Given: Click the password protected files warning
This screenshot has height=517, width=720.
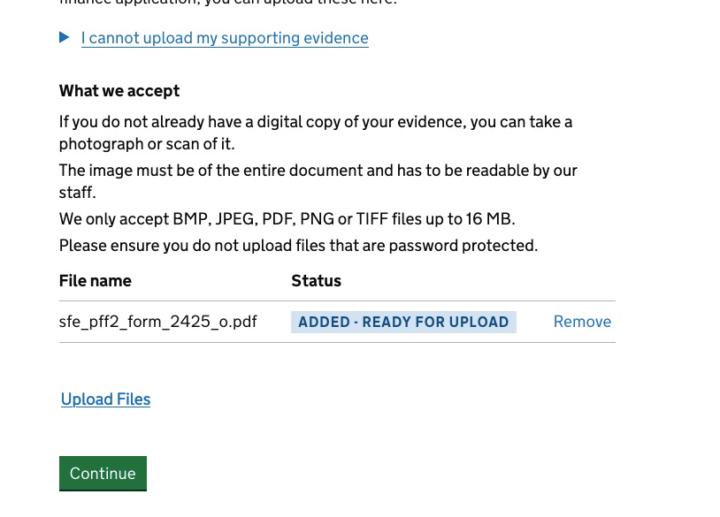Looking at the screenshot, I should click(x=298, y=245).
